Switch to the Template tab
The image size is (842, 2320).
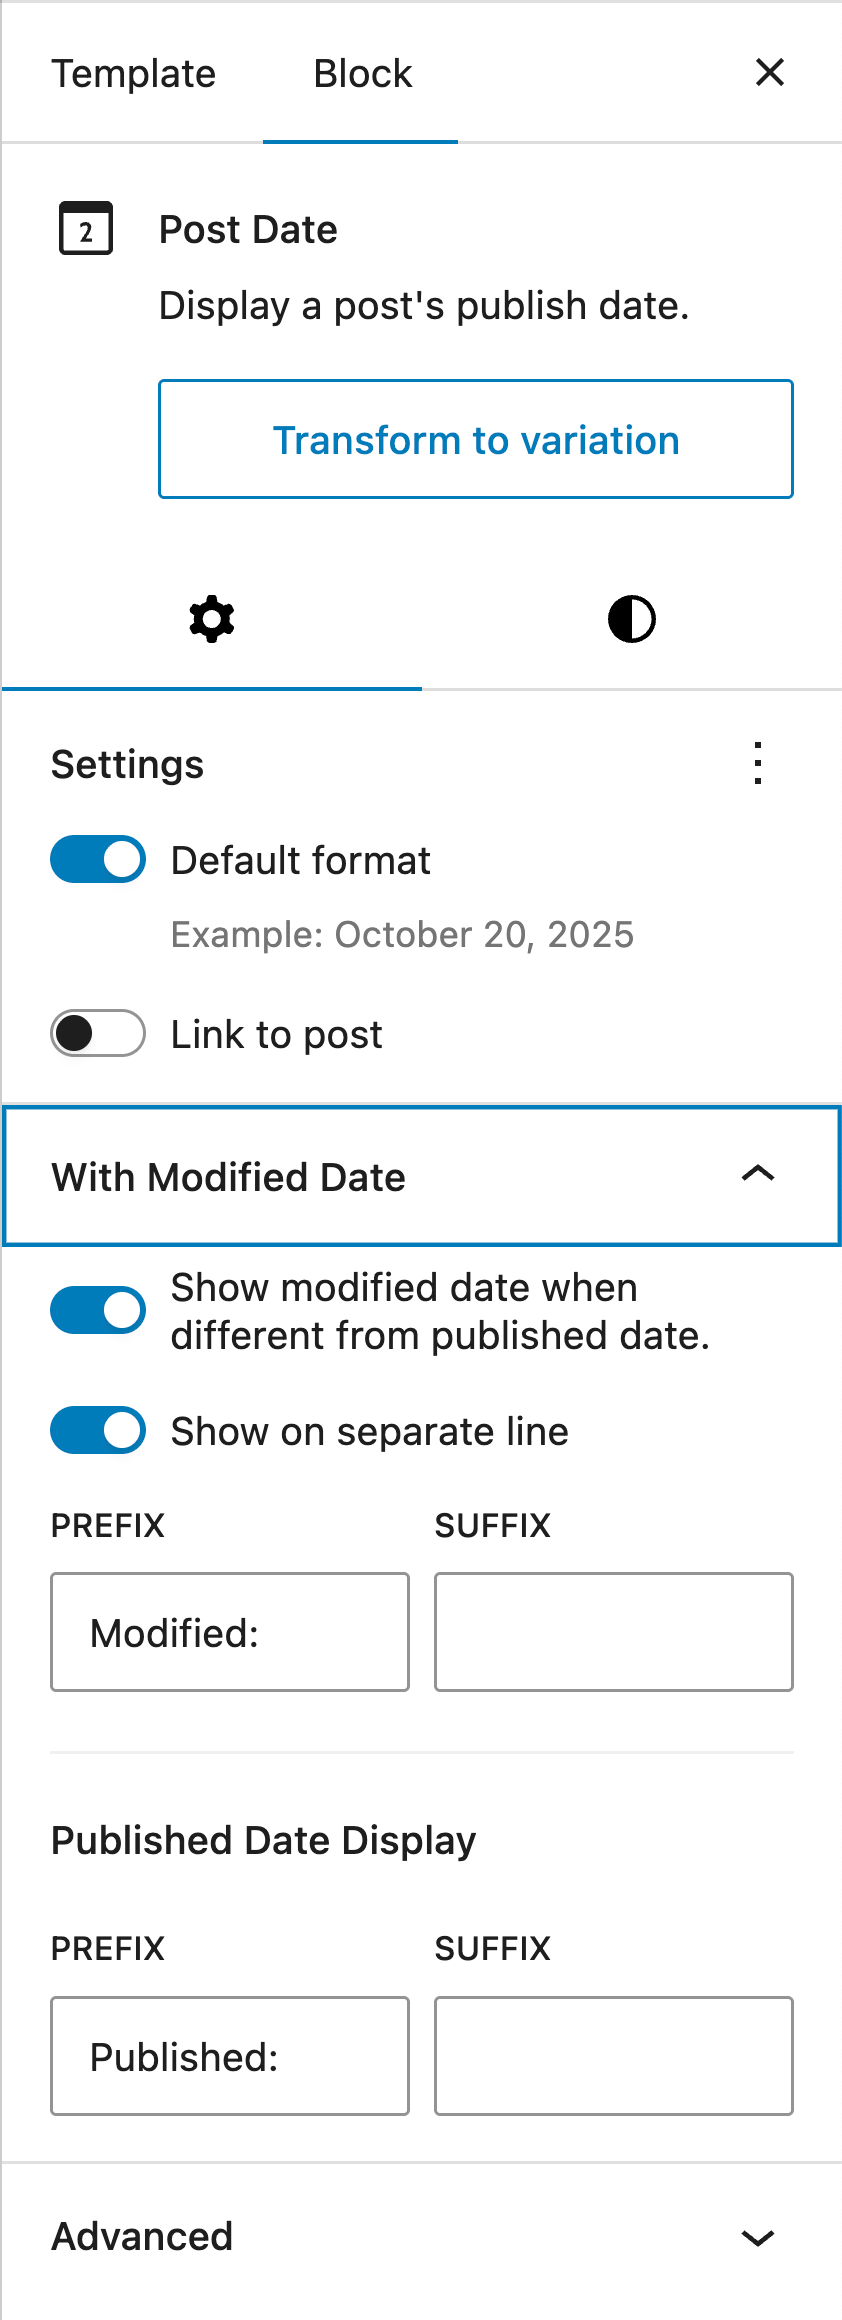point(134,73)
